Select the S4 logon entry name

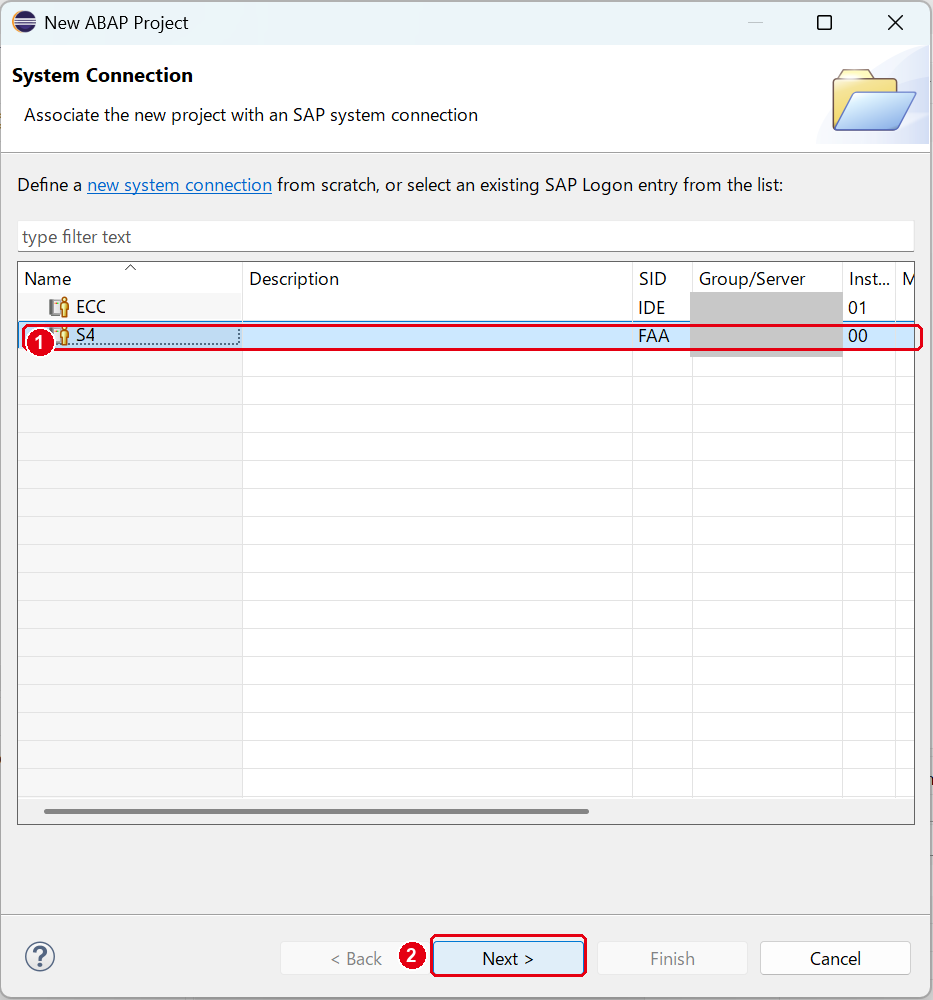tap(85, 335)
